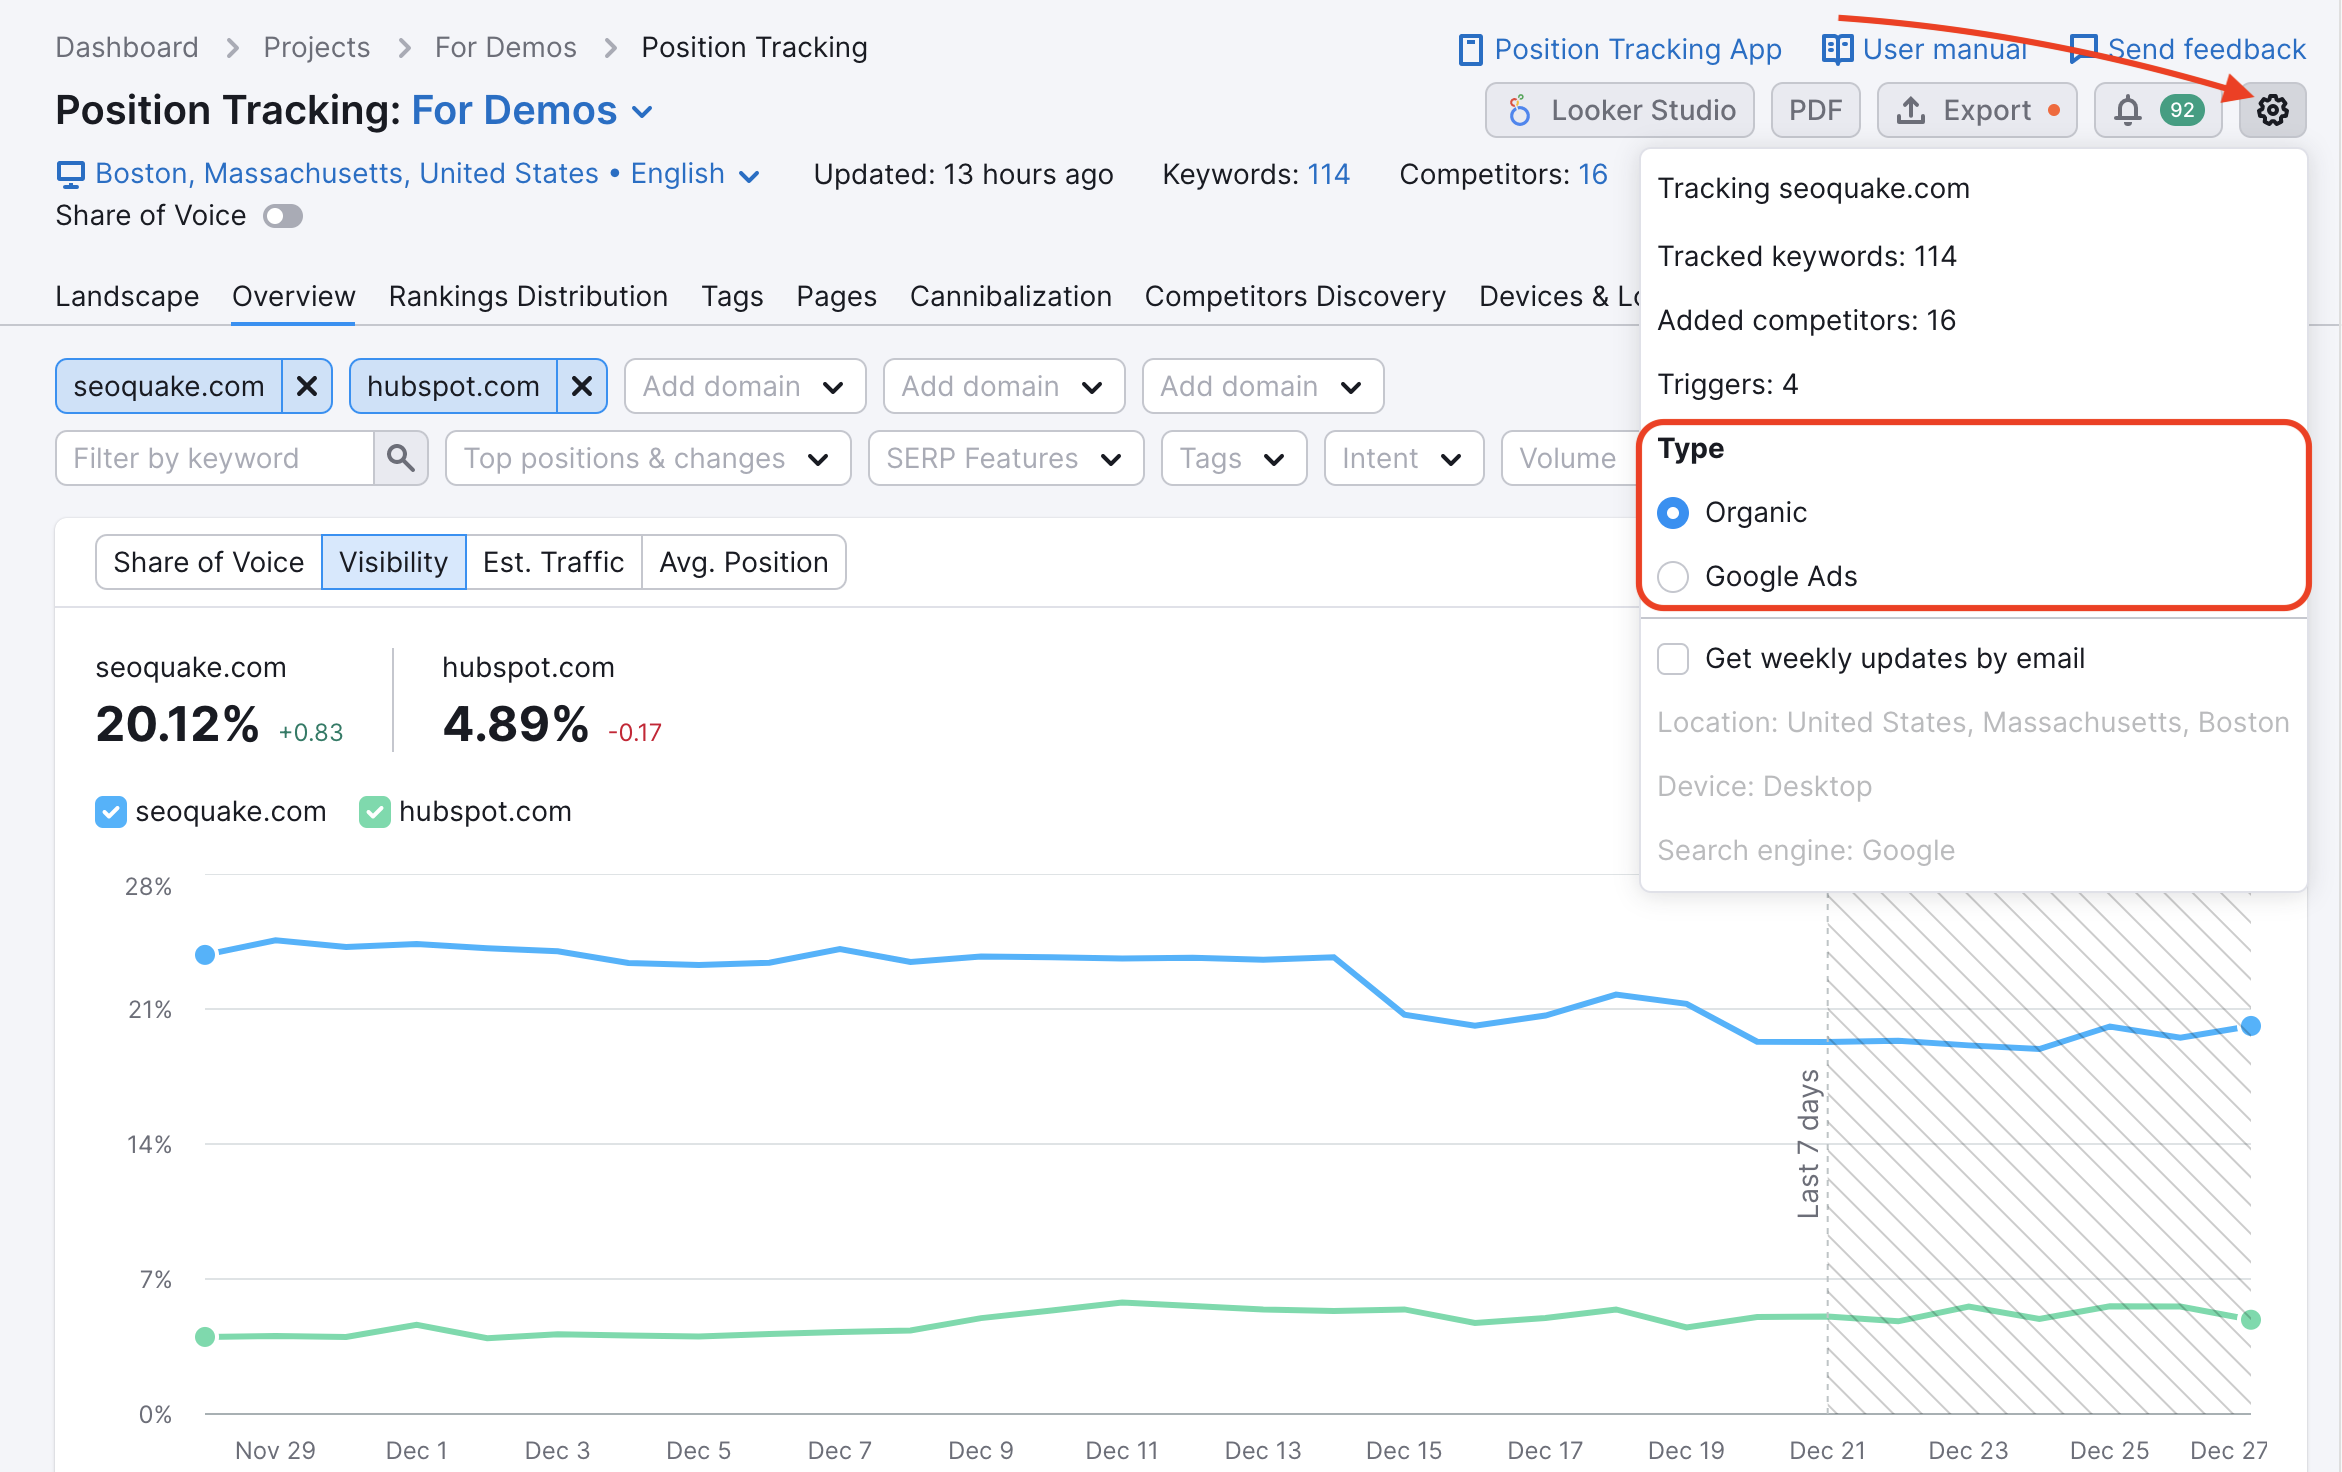
Task: Check Get weekly updates by email
Action: 1673,659
